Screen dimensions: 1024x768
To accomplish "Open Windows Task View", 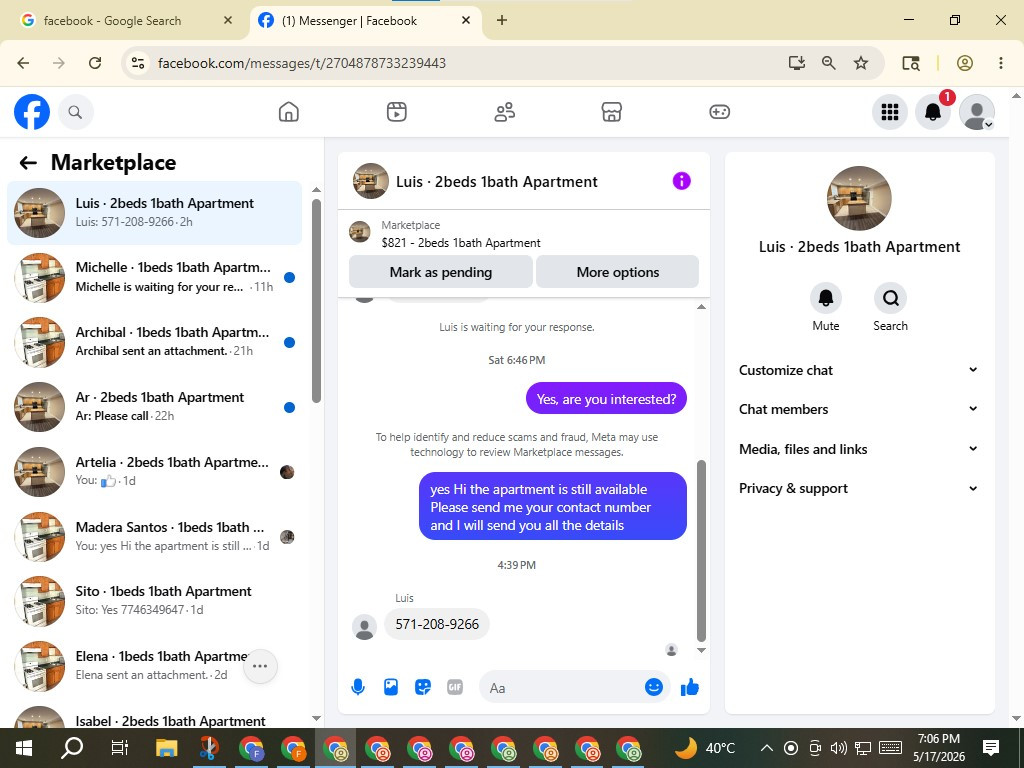I will point(120,748).
